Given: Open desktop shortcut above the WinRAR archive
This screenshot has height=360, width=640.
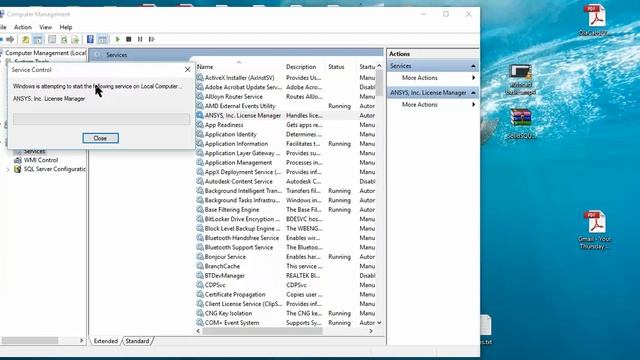Looking at the screenshot, I should pyautogui.click(x=521, y=80).
